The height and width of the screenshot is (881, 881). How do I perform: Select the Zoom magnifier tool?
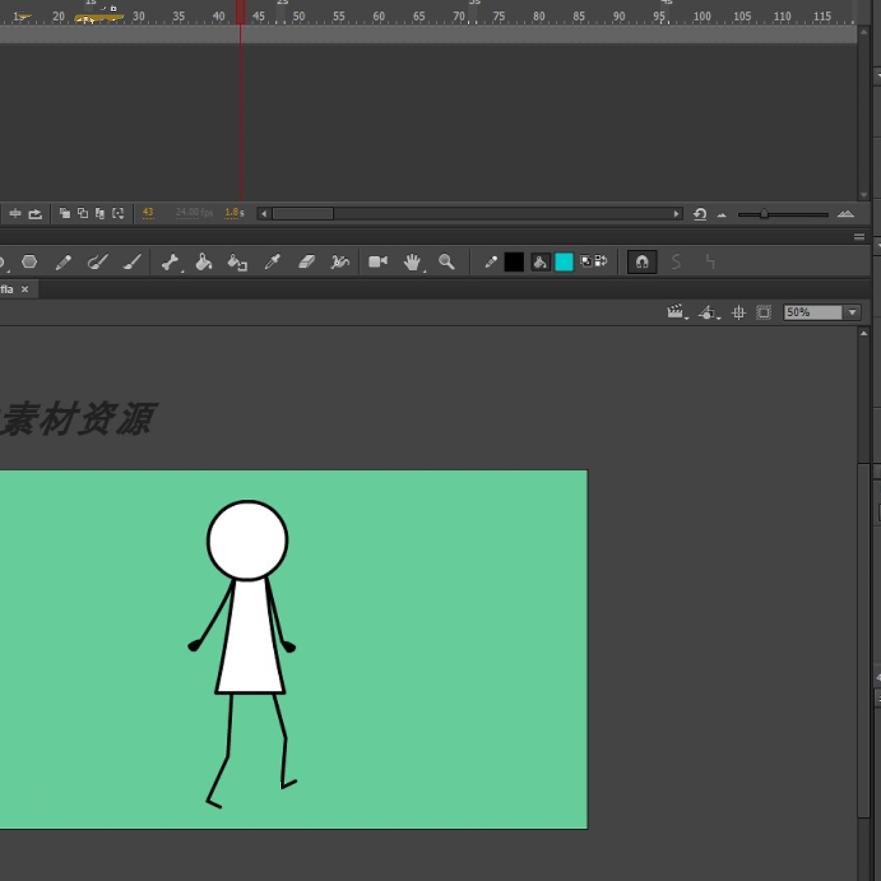click(447, 262)
